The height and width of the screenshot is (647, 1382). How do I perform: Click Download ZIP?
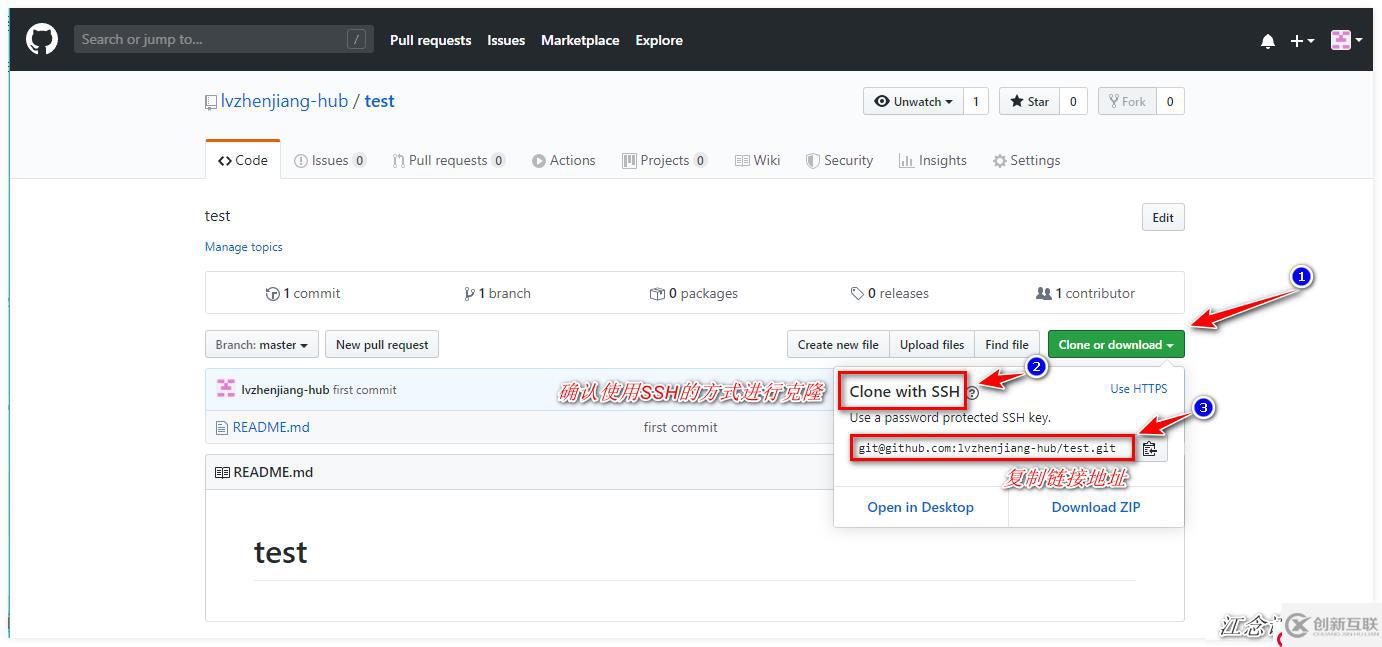click(1096, 507)
